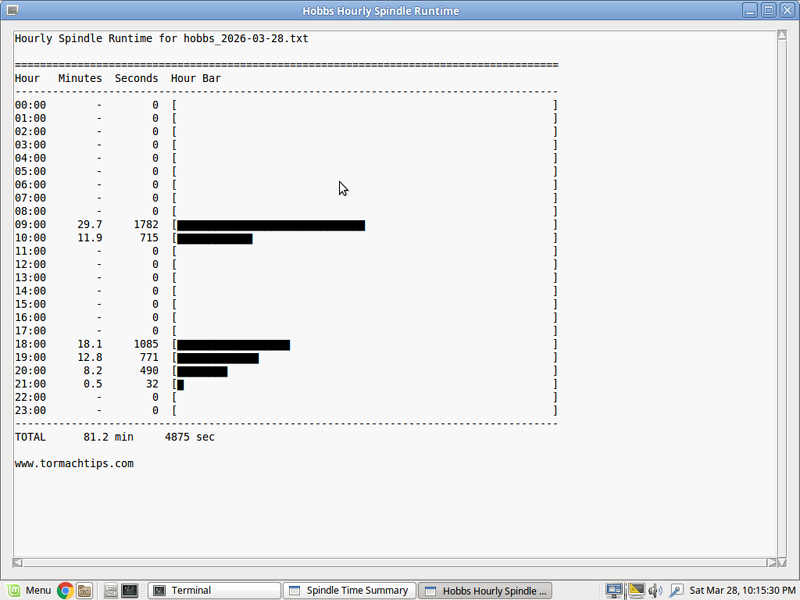Screen dimensions: 800x600
Task: Launch Chrome browser from the panel
Action: point(65,590)
